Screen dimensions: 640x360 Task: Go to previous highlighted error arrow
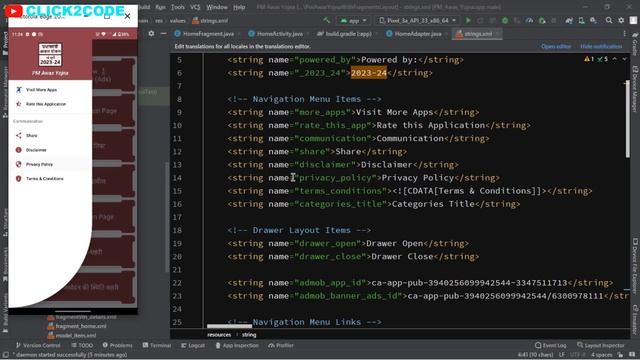click(615, 59)
